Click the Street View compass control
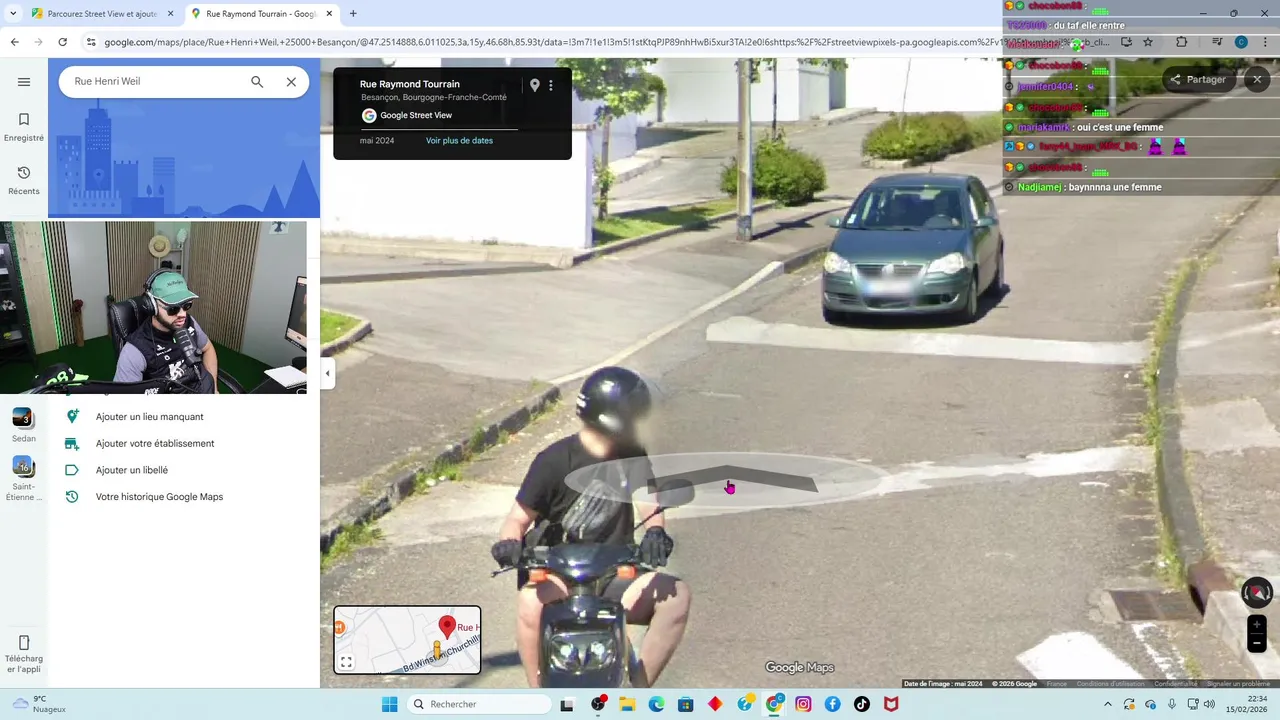The height and width of the screenshot is (720, 1280). click(x=1257, y=593)
